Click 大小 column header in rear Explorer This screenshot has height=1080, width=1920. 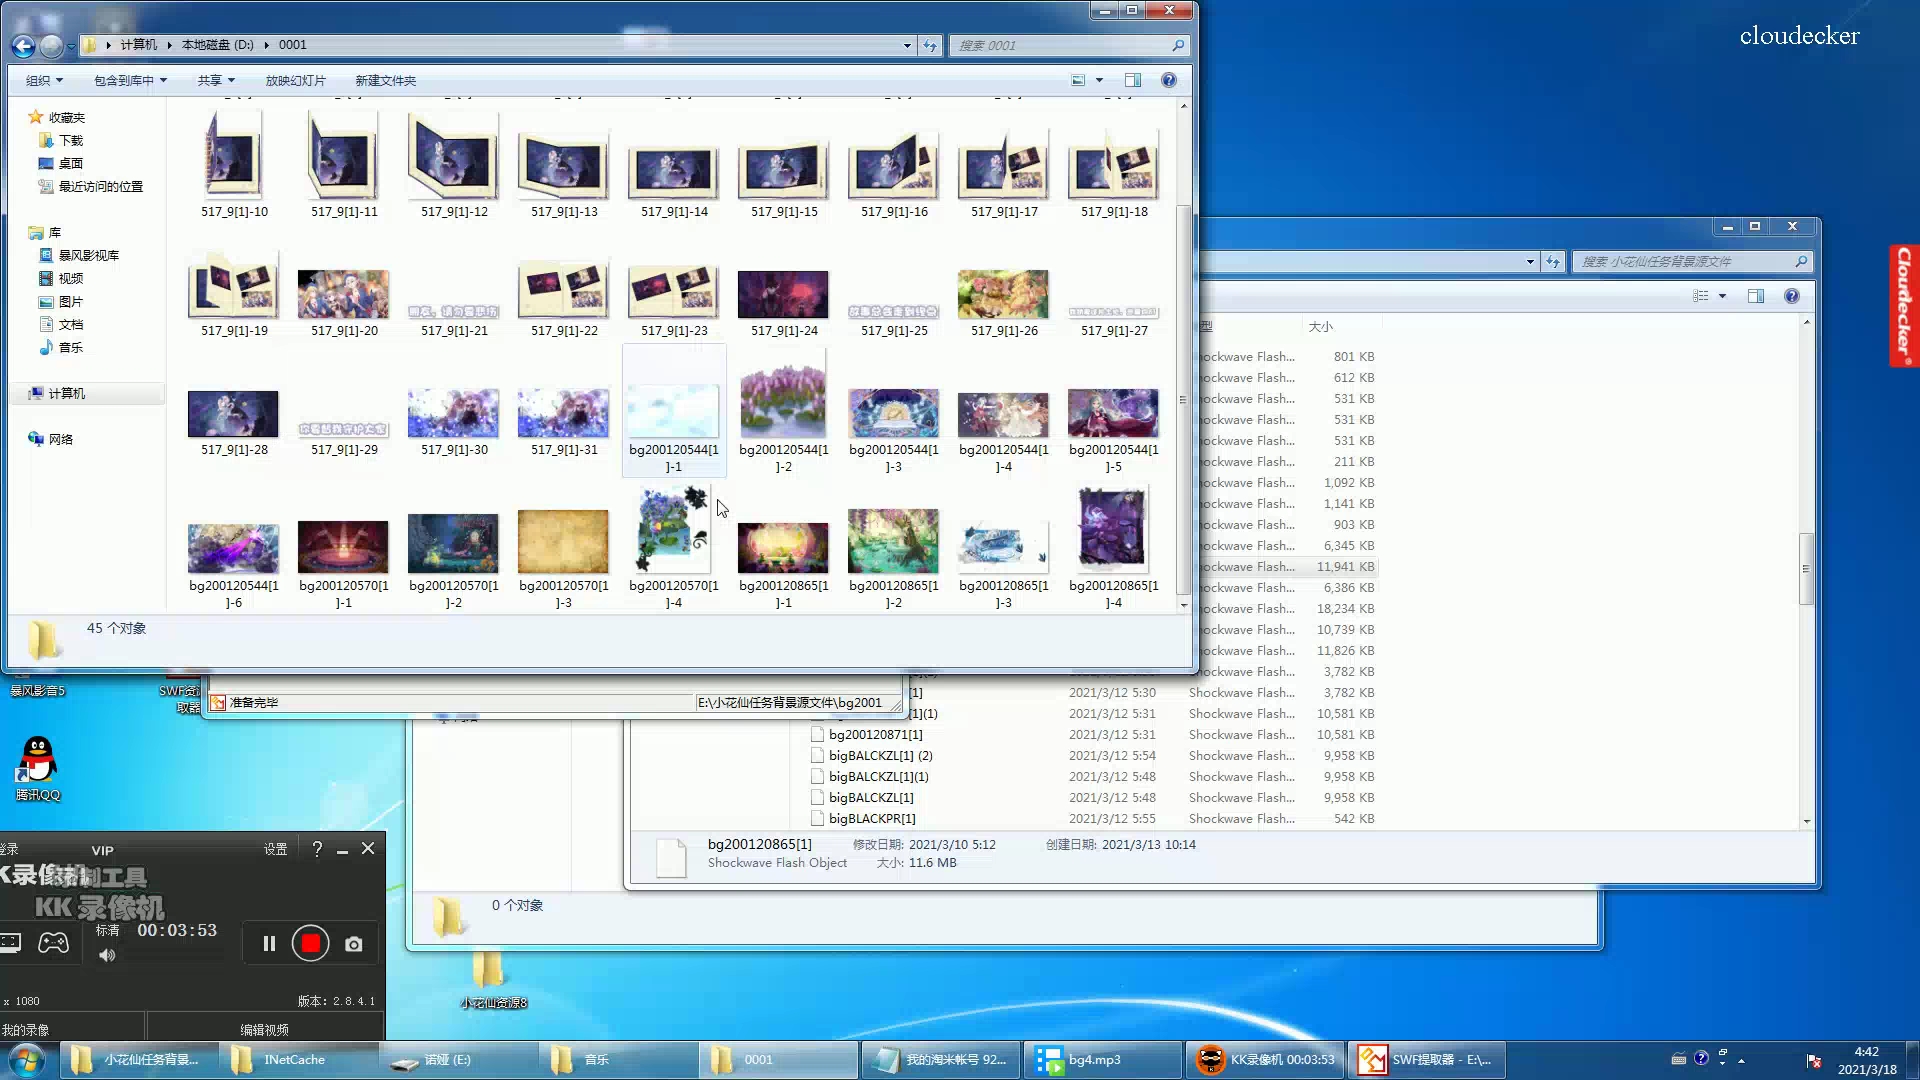[1320, 327]
